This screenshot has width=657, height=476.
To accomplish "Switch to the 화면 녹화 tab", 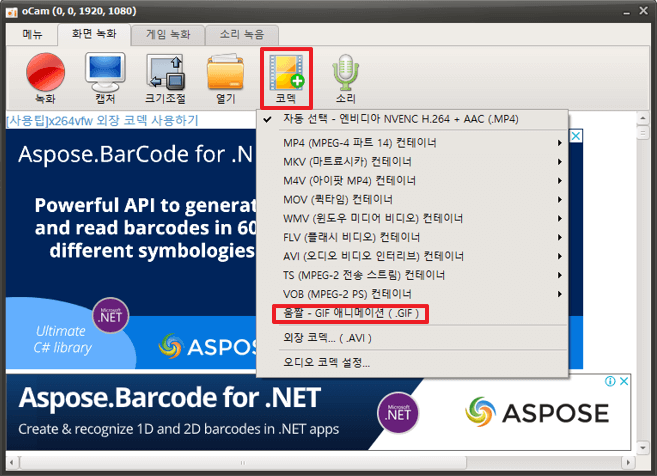I will (94, 34).
